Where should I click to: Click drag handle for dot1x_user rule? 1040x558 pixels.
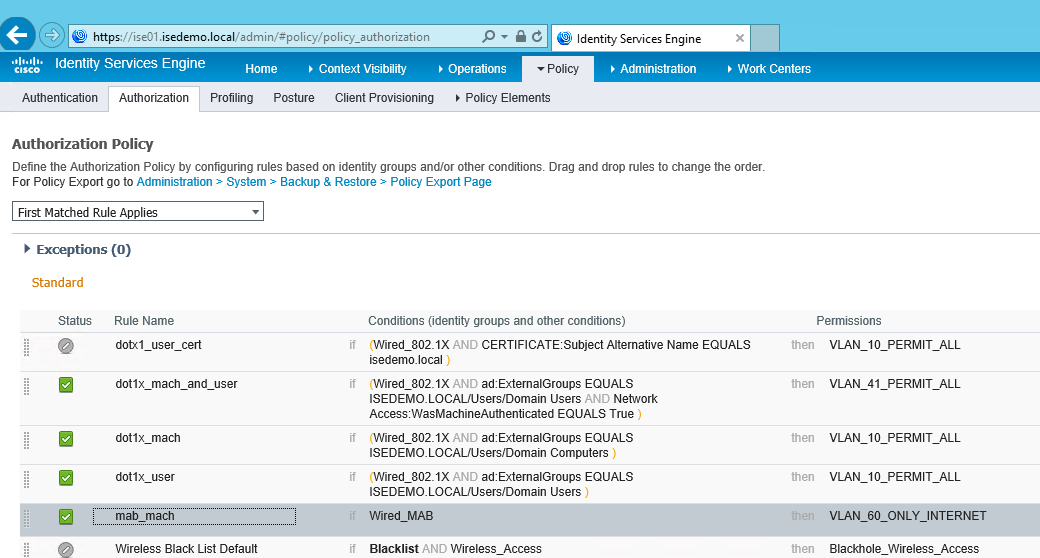click(x=27, y=479)
